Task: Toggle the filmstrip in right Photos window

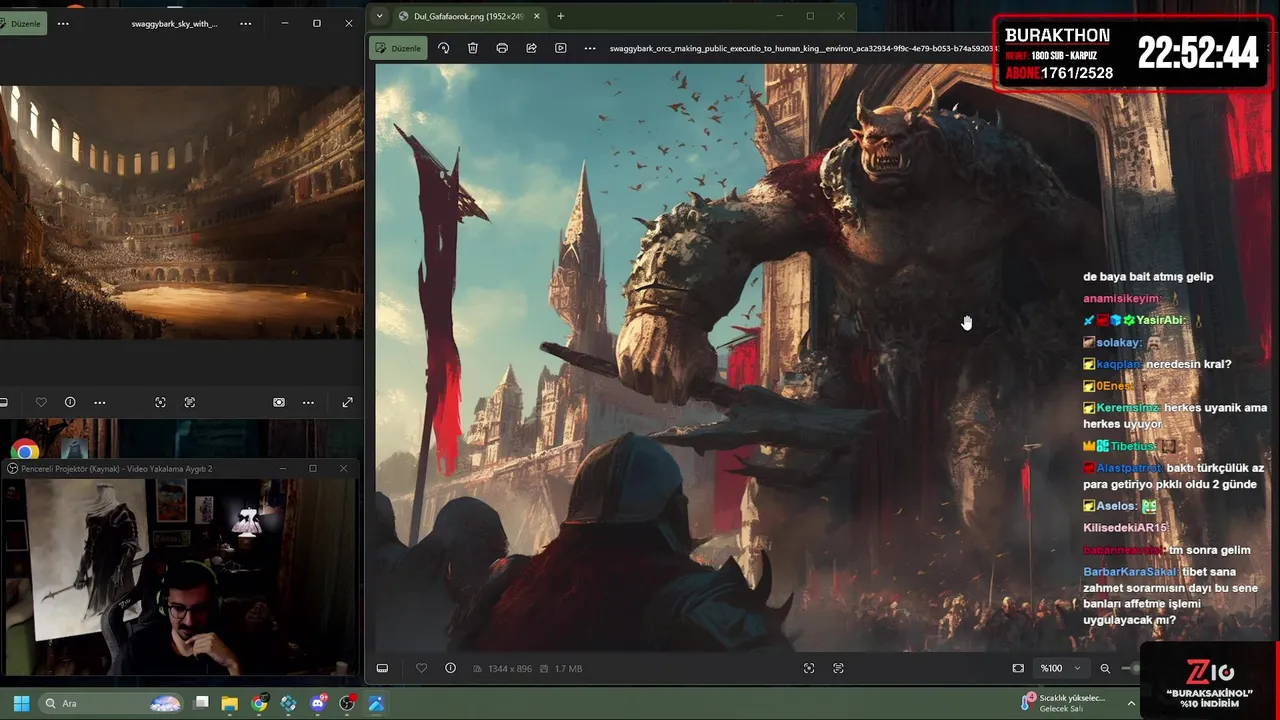Action: 382,668
